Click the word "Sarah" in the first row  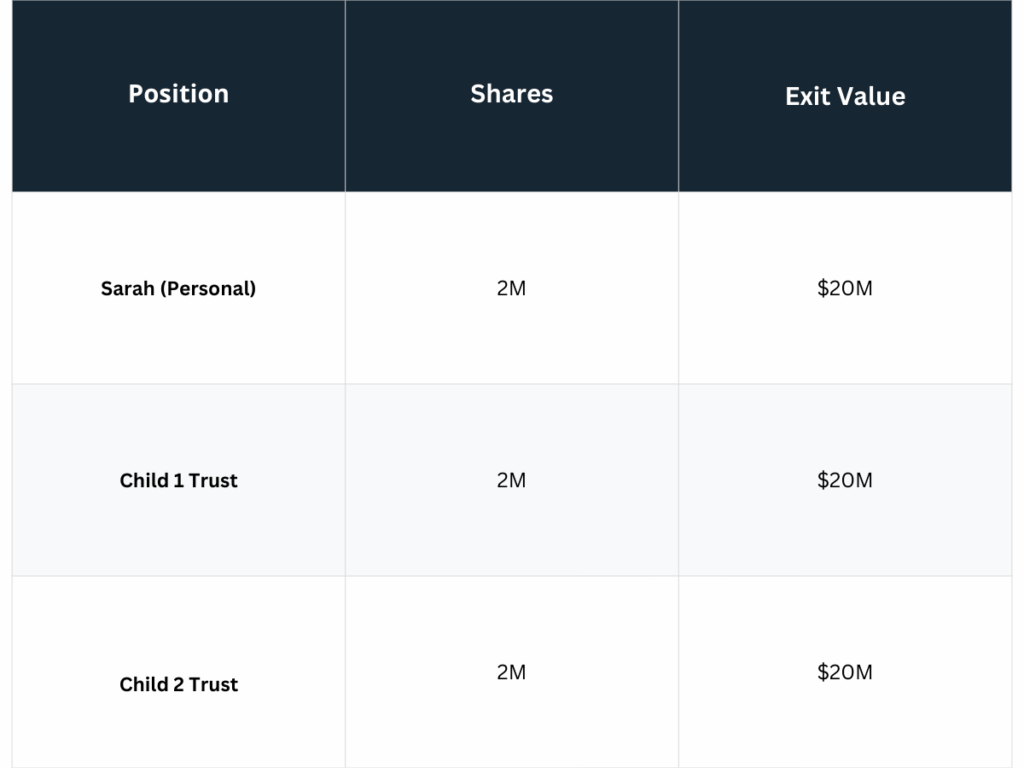(x=127, y=288)
